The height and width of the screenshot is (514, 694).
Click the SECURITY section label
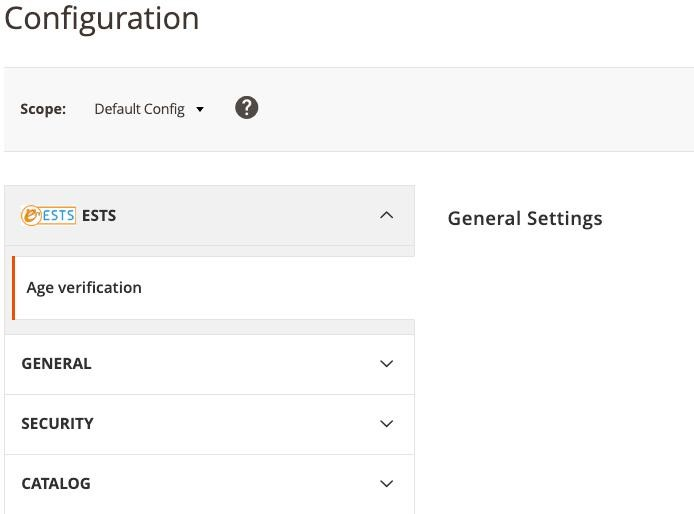(x=57, y=424)
